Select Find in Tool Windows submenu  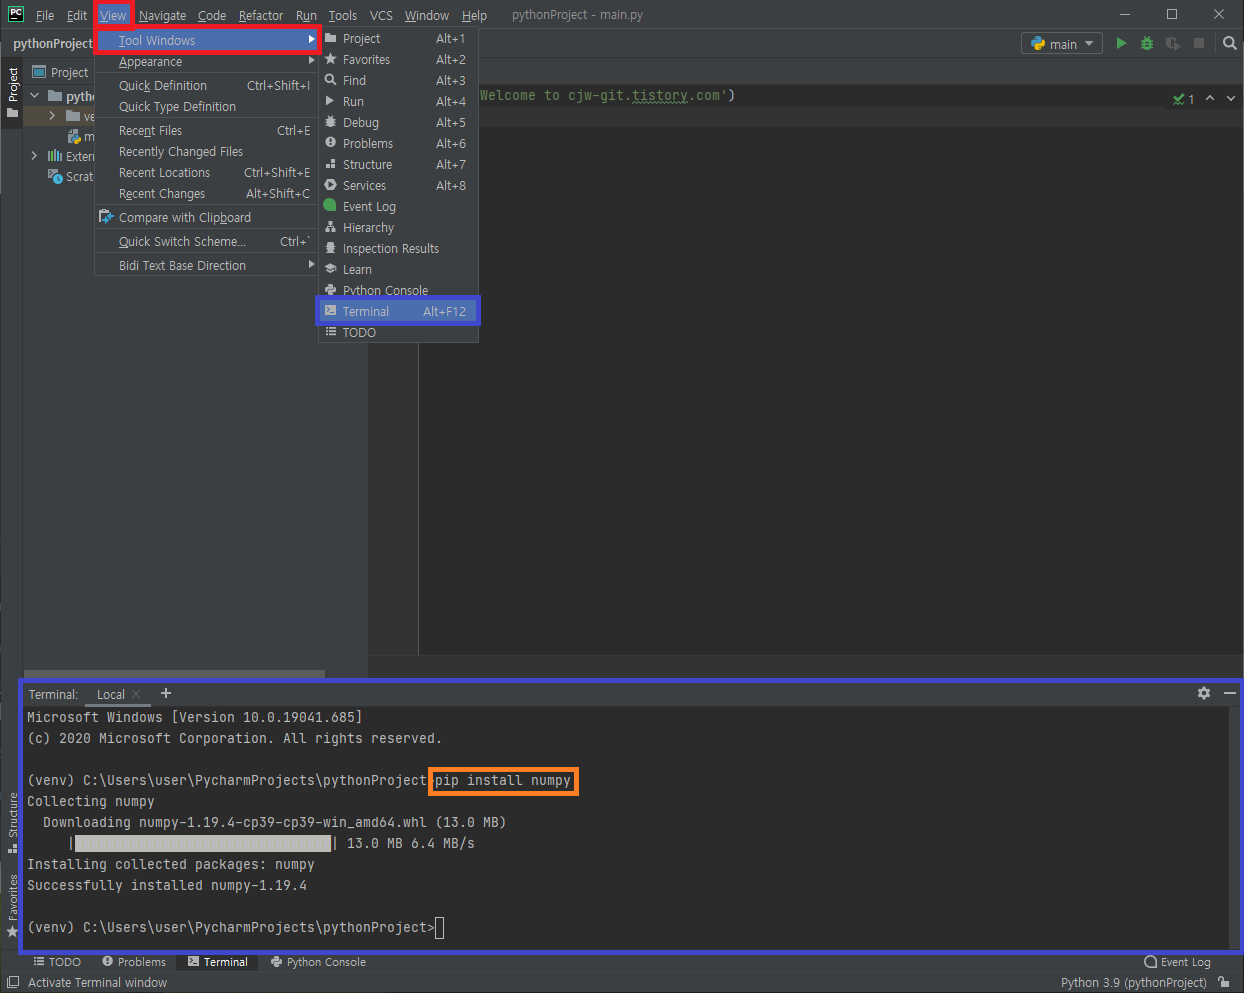[398, 81]
